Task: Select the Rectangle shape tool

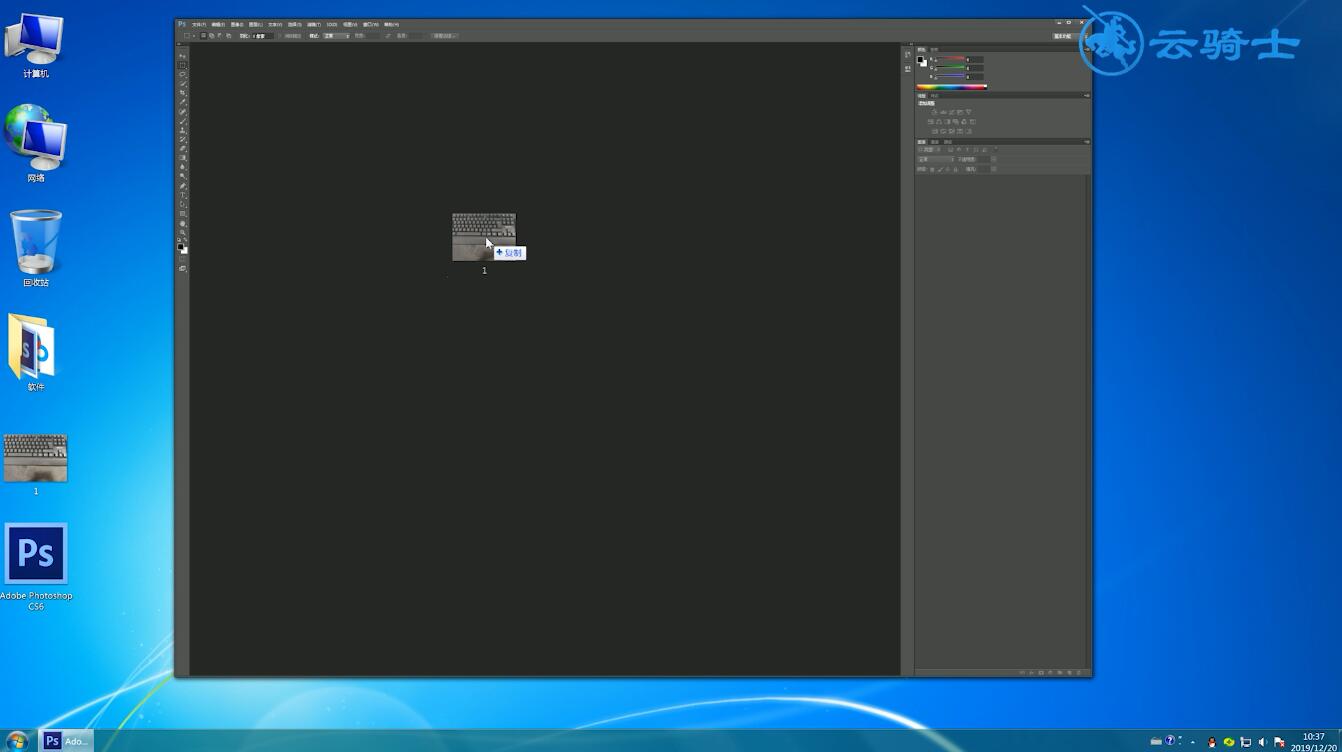Action: click(x=183, y=214)
